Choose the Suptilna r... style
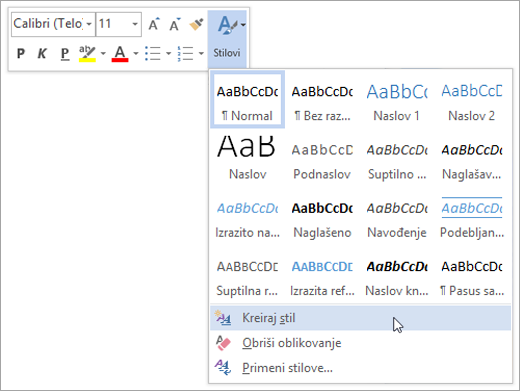The width and height of the screenshot is (520, 391). pos(247,275)
